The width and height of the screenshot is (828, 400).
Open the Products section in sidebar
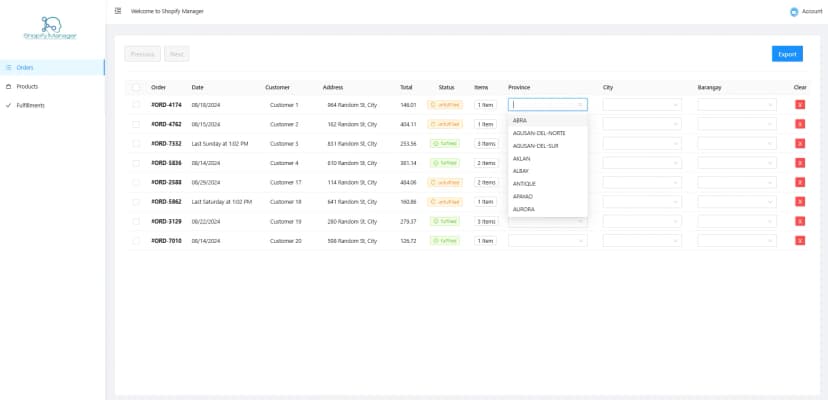(52, 86)
